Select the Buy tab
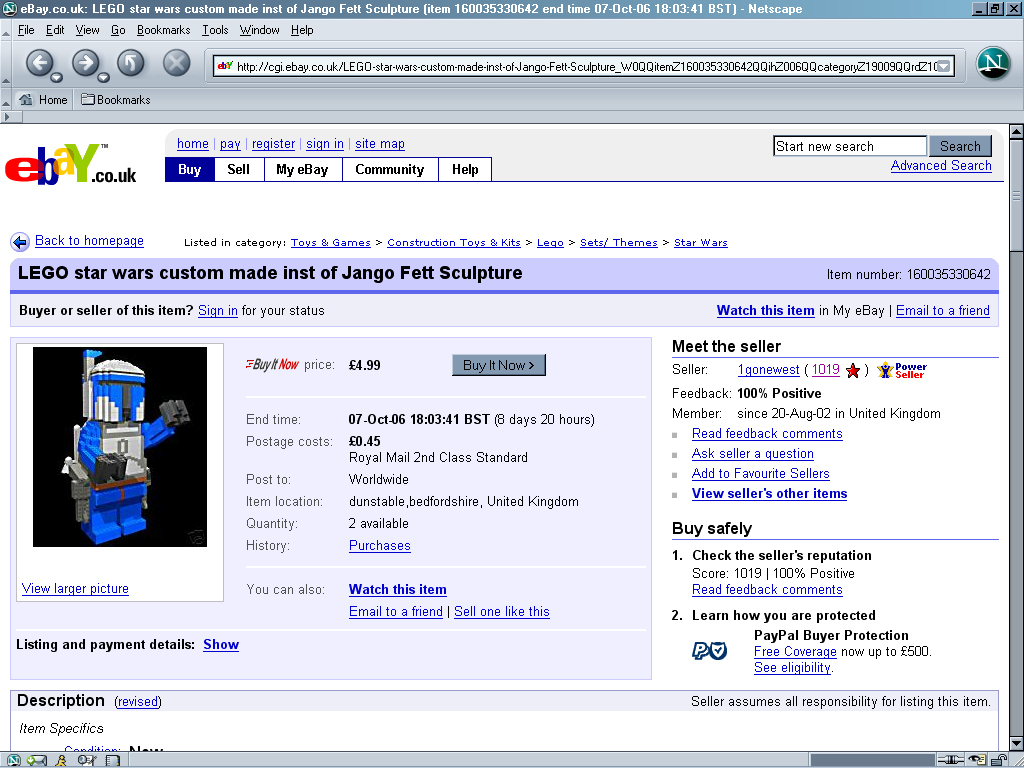This screenshot has height=768, width=1024. tap(189, 169)
